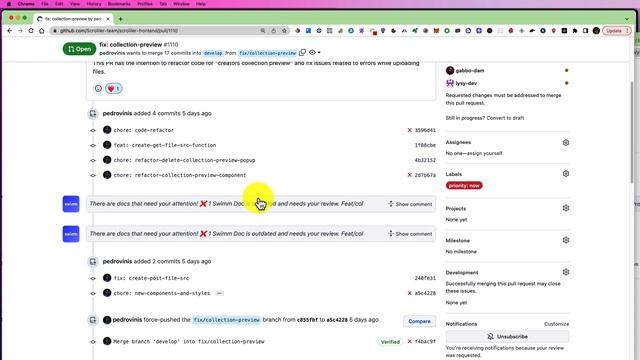Click the Unsubscribe button
Viewport: 640px width, 360px height.
(x=507, y=336)
